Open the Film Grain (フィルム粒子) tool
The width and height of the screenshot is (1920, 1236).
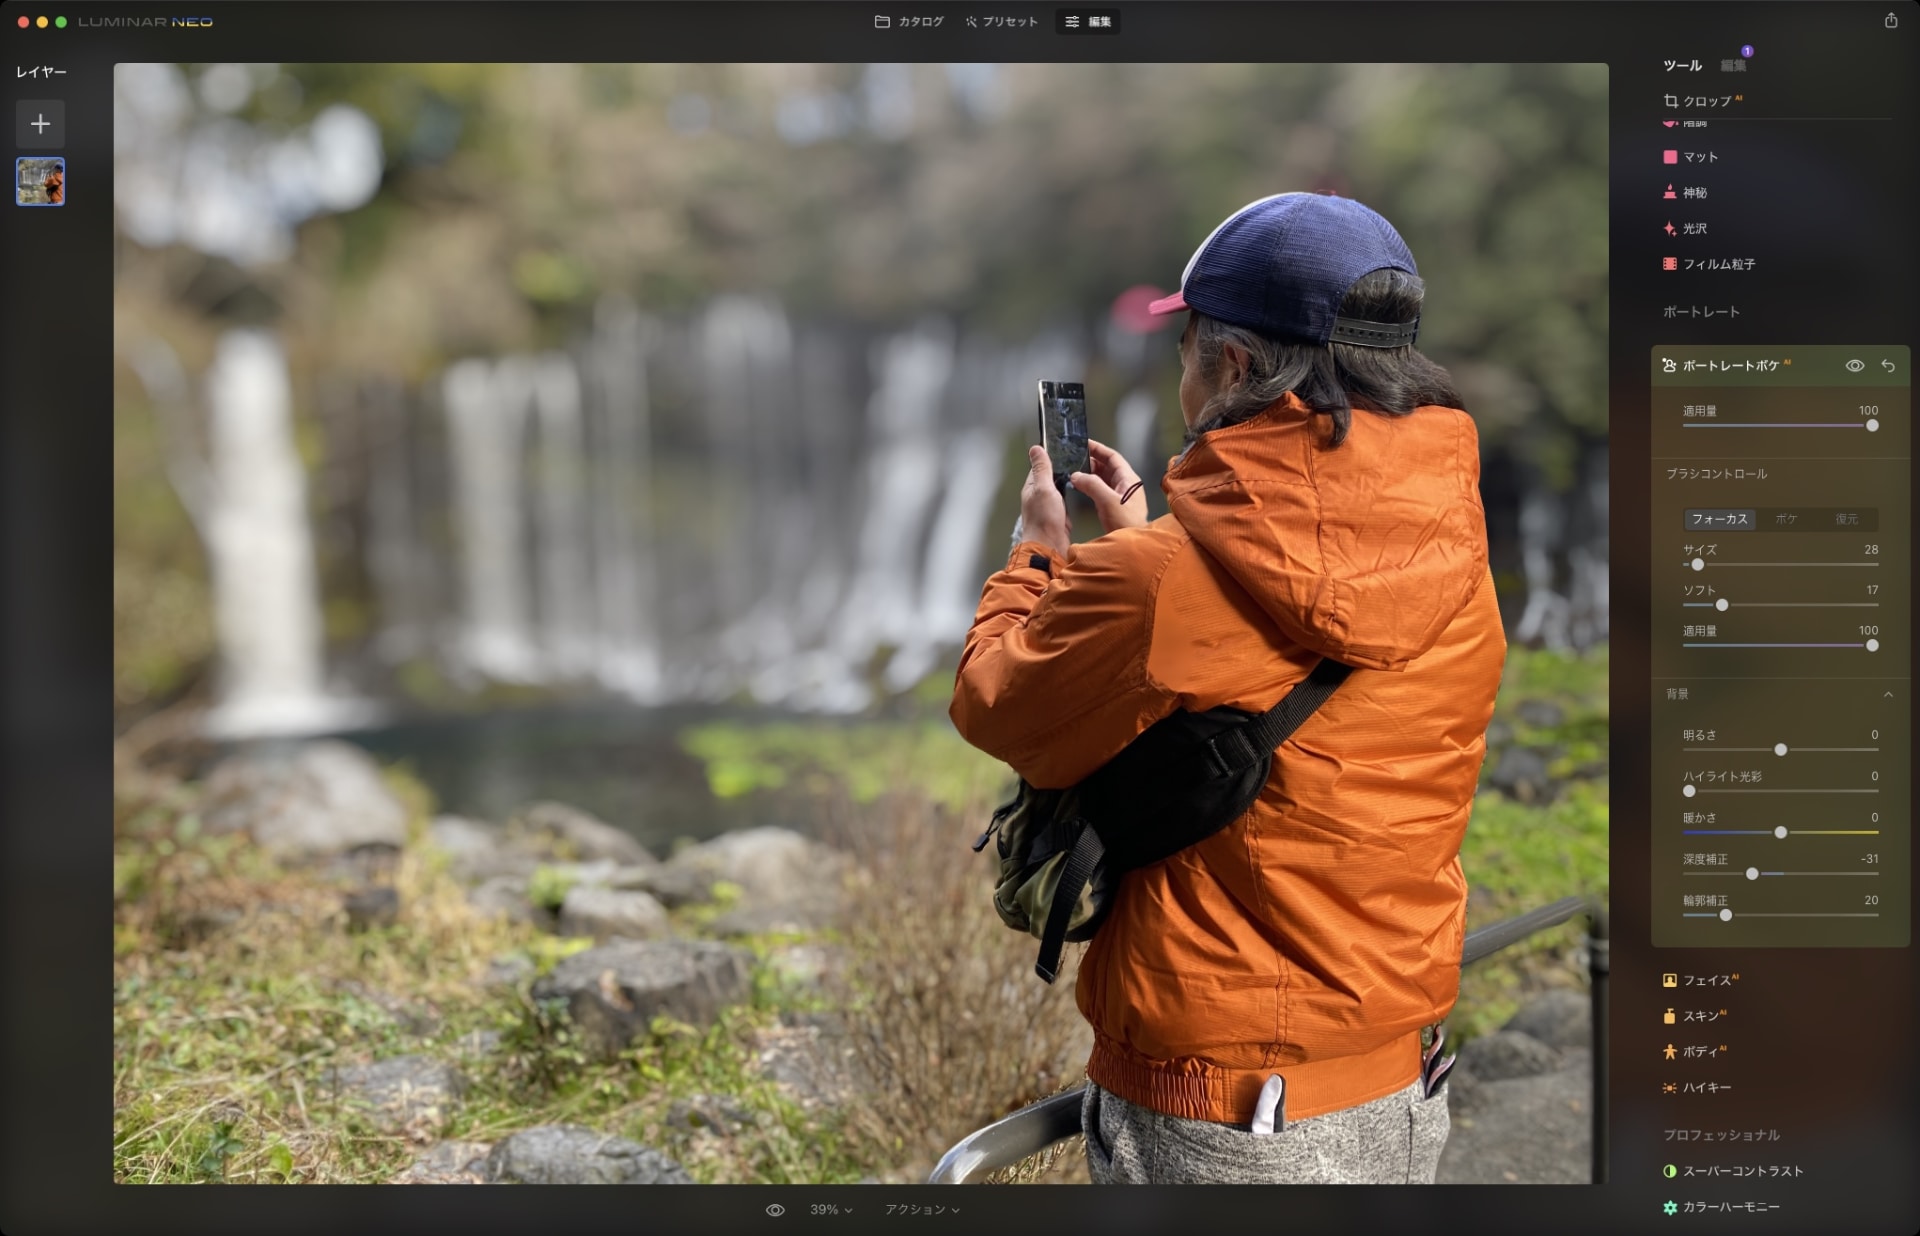pyautogui.click(x=1717, y=264)
